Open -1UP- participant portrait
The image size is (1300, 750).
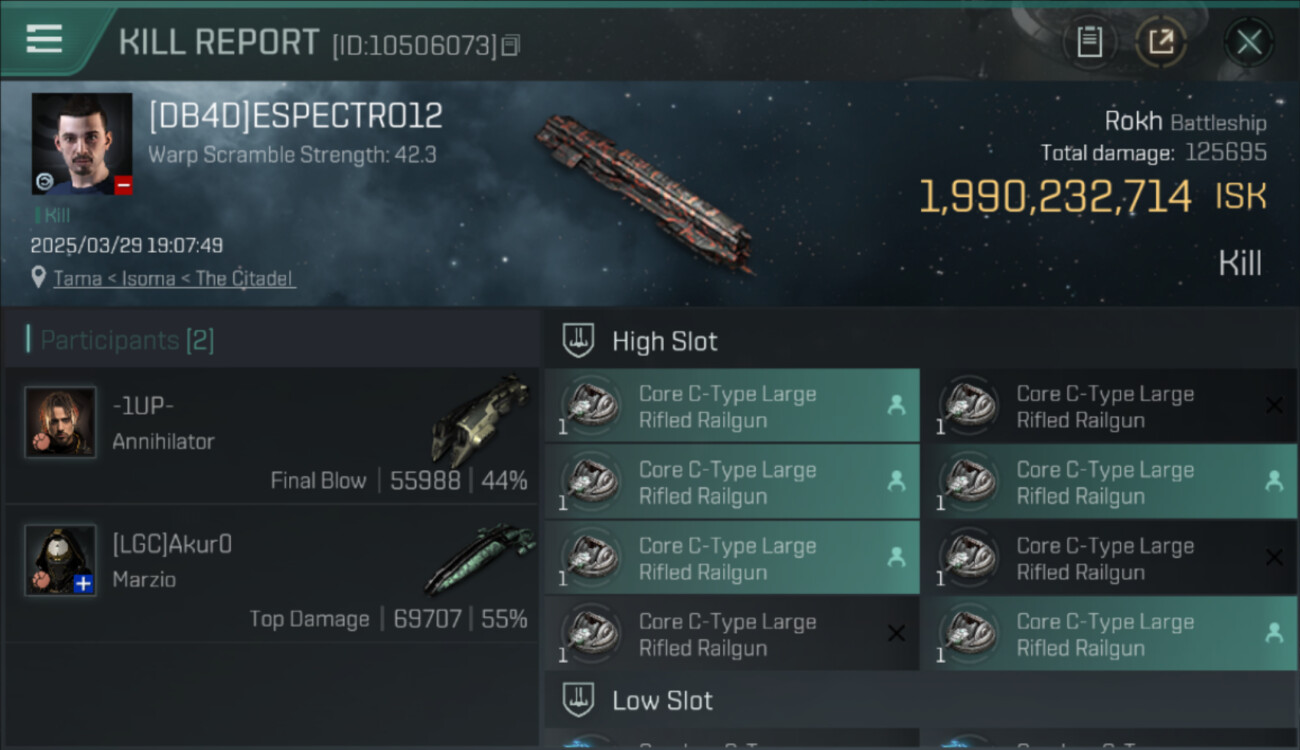tap(60, 422)
